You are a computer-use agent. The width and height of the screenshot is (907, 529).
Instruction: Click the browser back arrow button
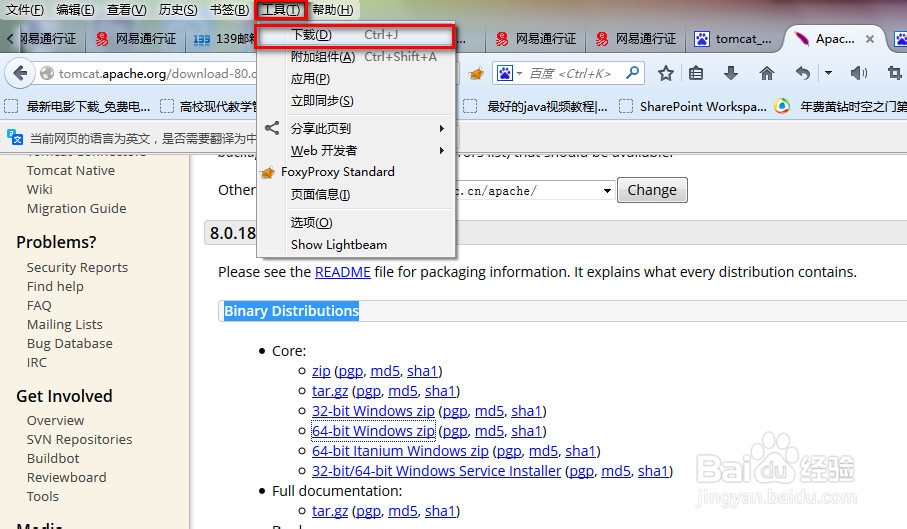[x=20, y=73]
